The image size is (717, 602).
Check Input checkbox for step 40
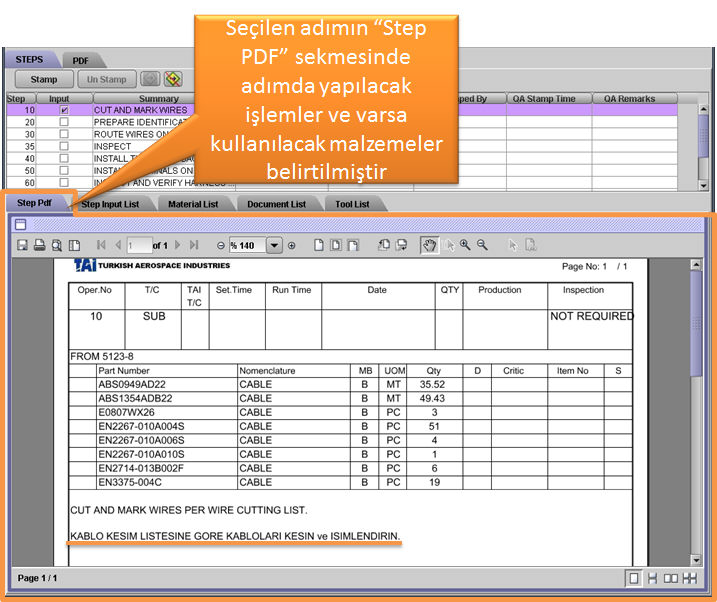coord(64,158)
